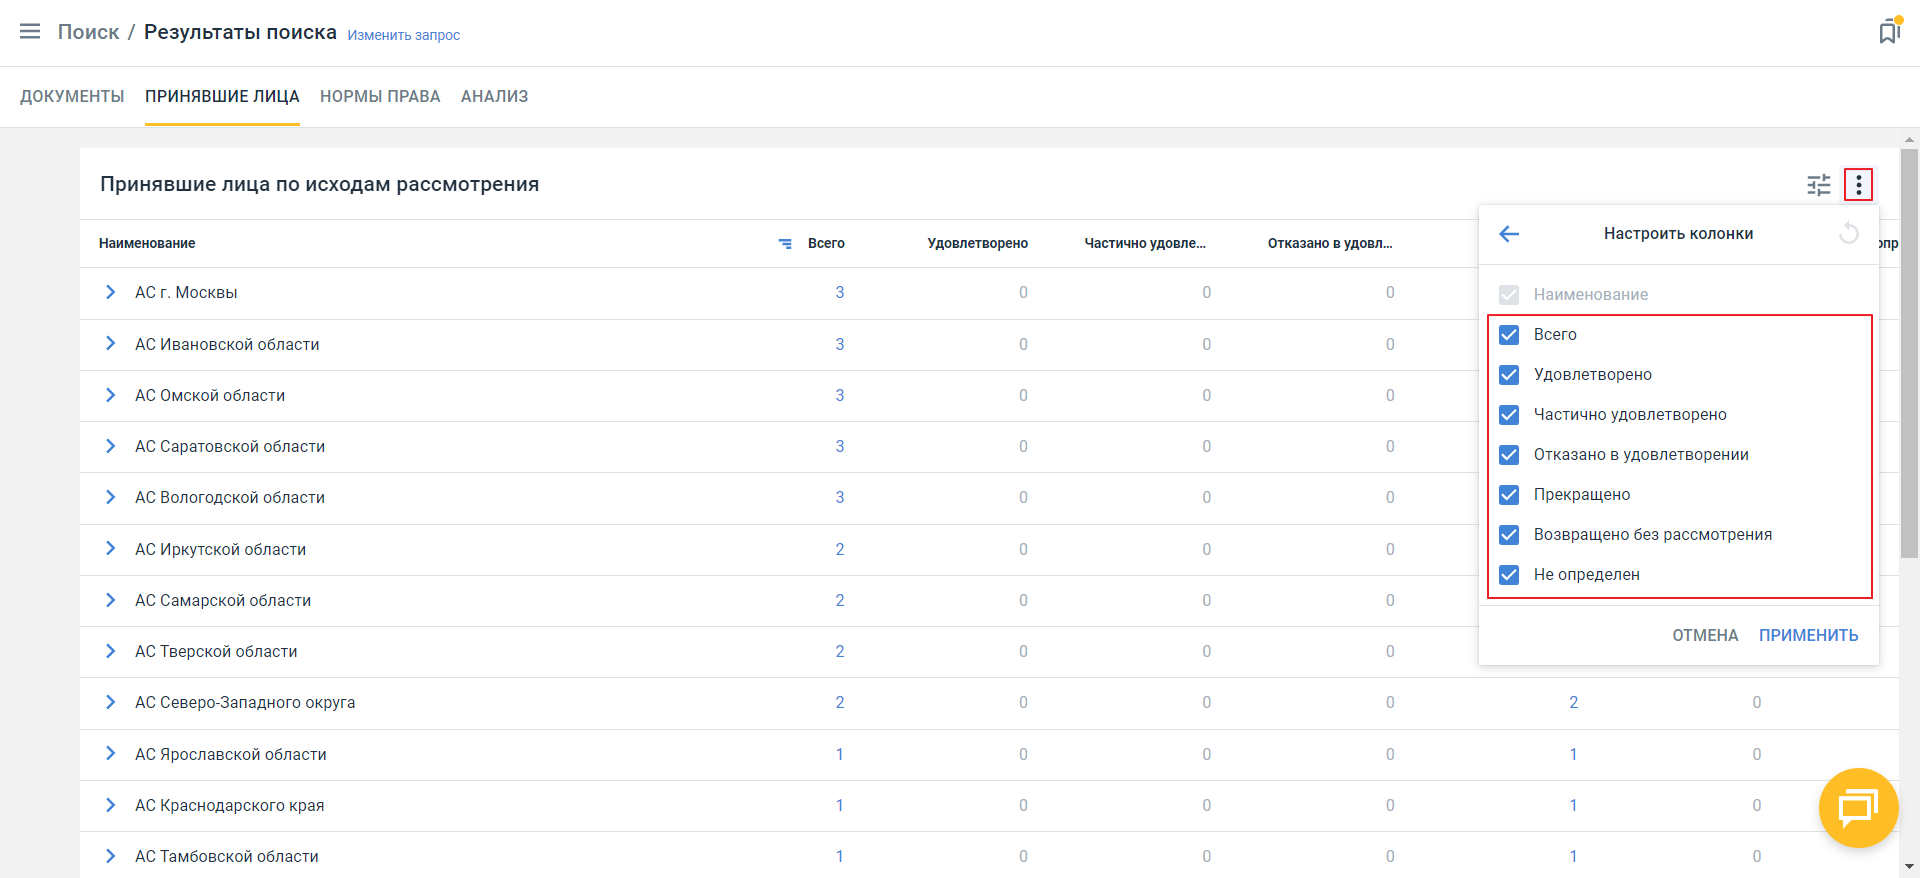Viewport: 1920px width, 878px height.
Task: Uncheck the Прекращено column checkbox
Action: click(x=1509, y=495)
